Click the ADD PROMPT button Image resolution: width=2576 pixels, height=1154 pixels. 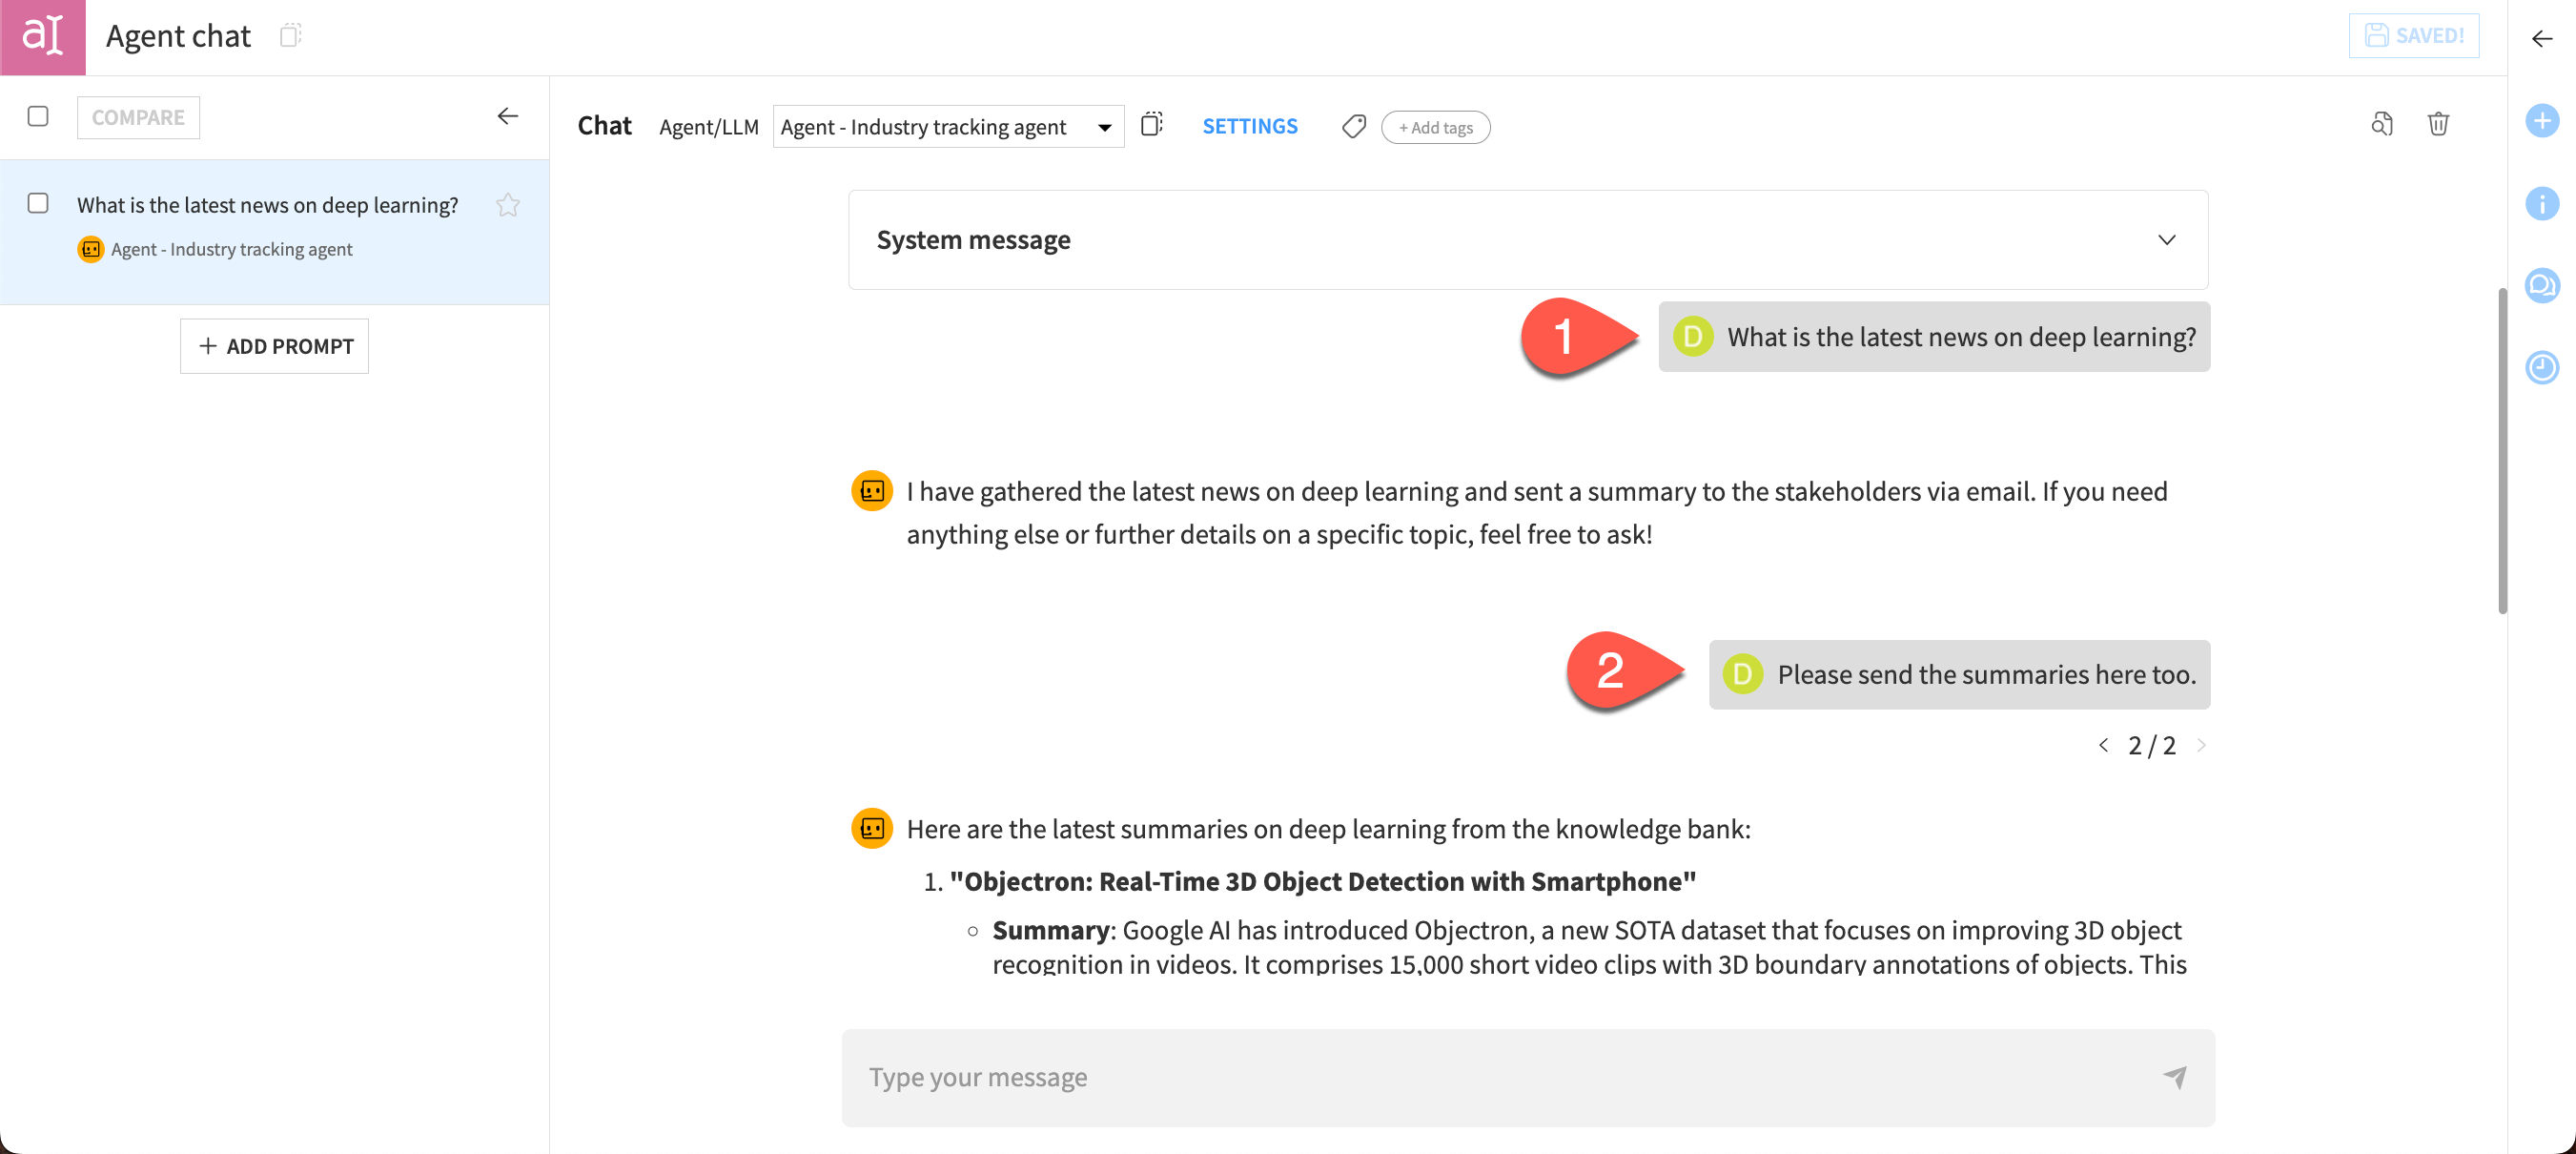point(274,346)
